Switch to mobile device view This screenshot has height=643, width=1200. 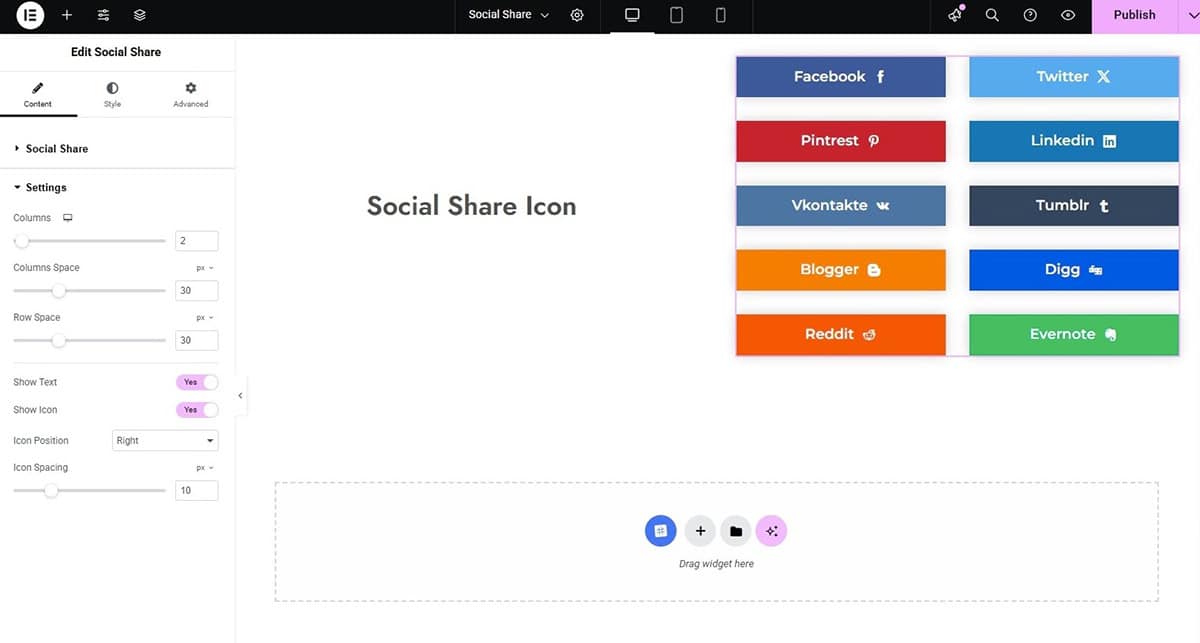tap(720, 15)
